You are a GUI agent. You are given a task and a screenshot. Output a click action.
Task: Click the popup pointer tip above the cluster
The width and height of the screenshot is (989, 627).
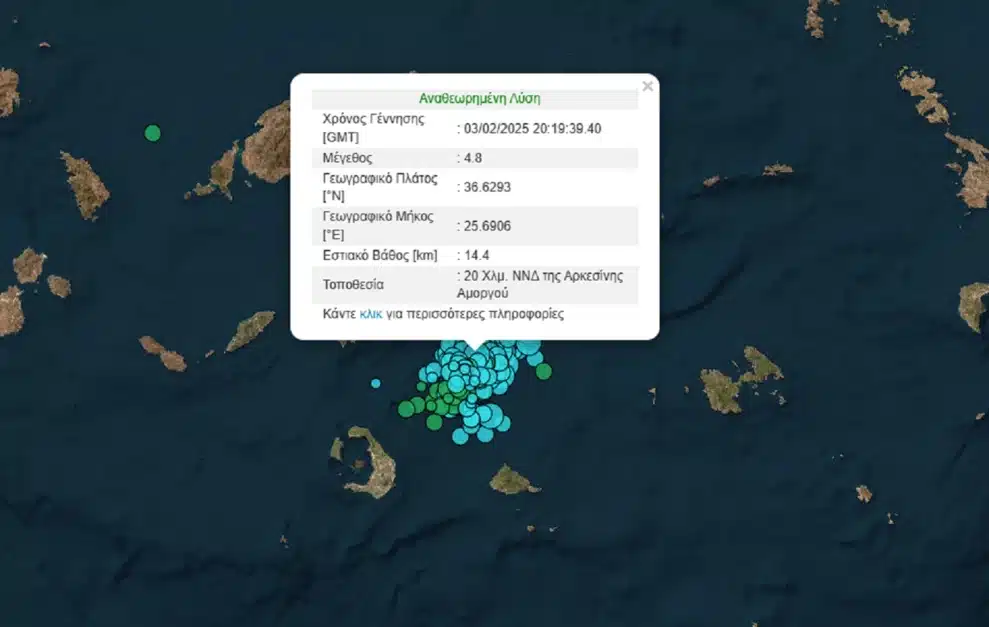(x=475, y=349)
